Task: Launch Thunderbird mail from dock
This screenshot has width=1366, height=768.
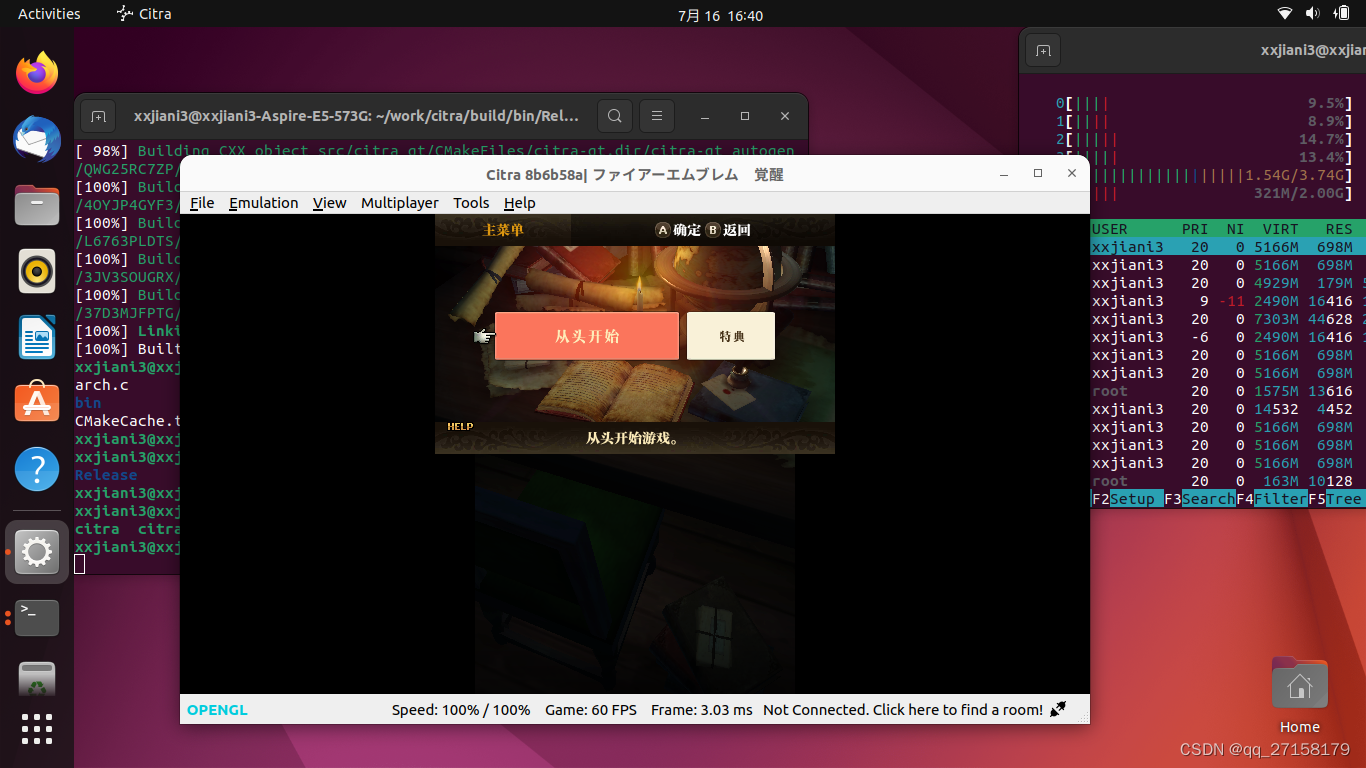Action: click(37, 140)
